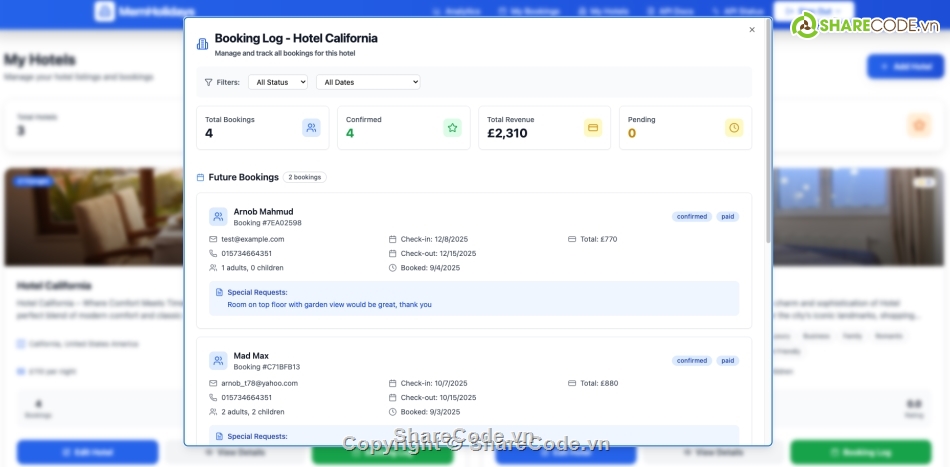This screenshot has width=950, height=467.
Task: Click Arnob Mahmud's guest avatar icon
Action: (x=218, y=216)
